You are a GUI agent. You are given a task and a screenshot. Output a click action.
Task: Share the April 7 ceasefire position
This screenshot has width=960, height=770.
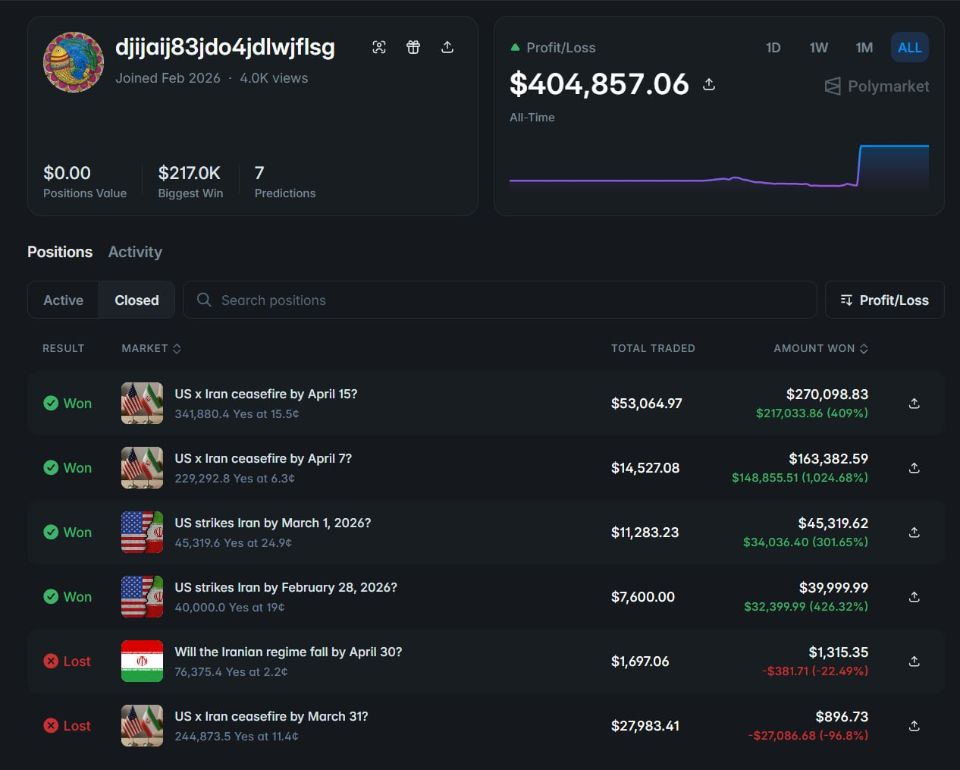pyautogui.click(x=914, y=468)
